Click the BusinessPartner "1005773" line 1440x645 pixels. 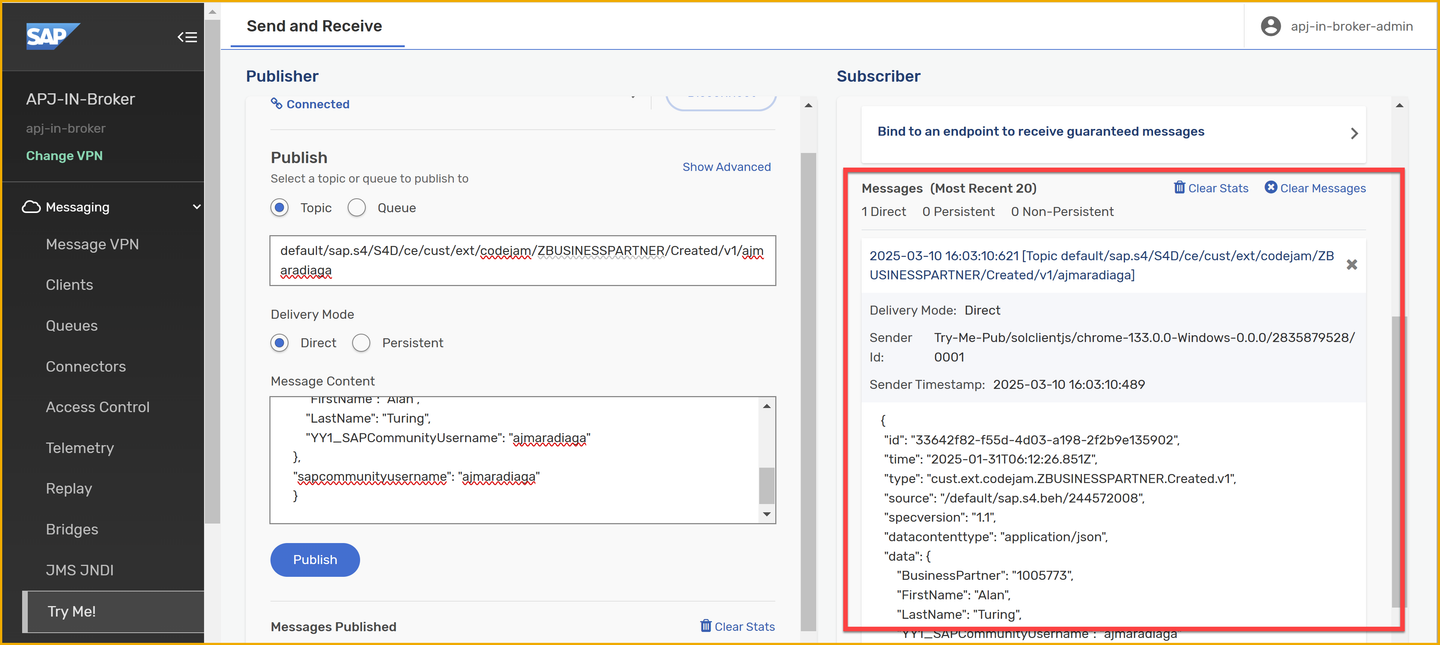tap(987, 575)
